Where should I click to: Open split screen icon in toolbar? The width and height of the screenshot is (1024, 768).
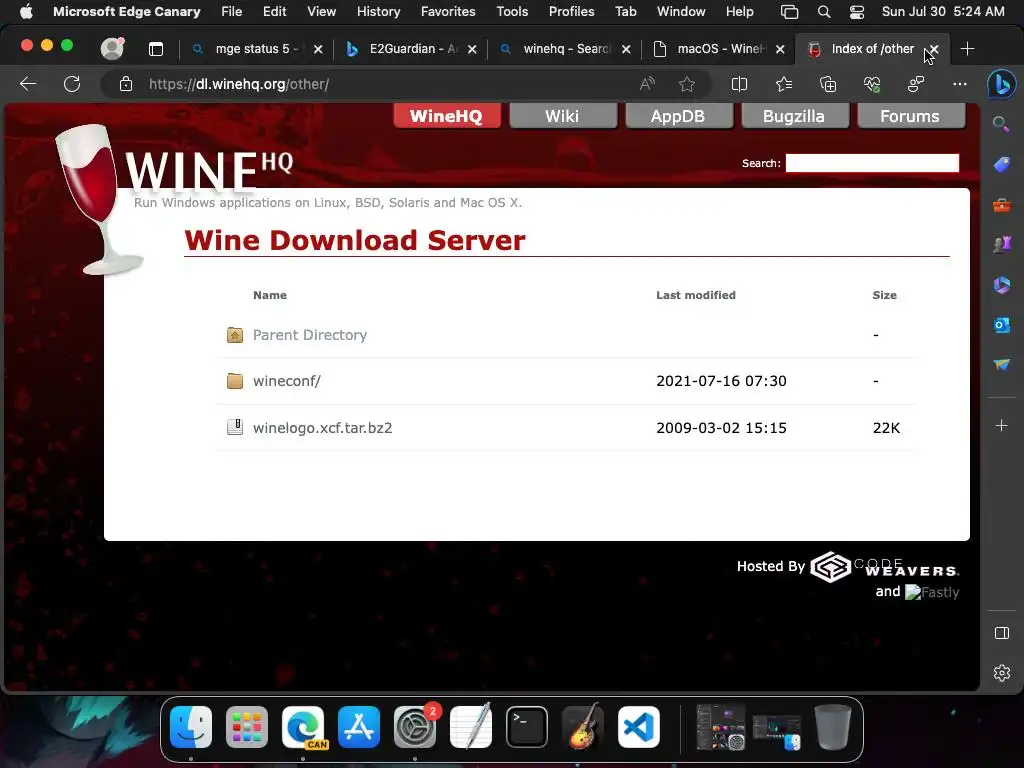tap(739, 84)
